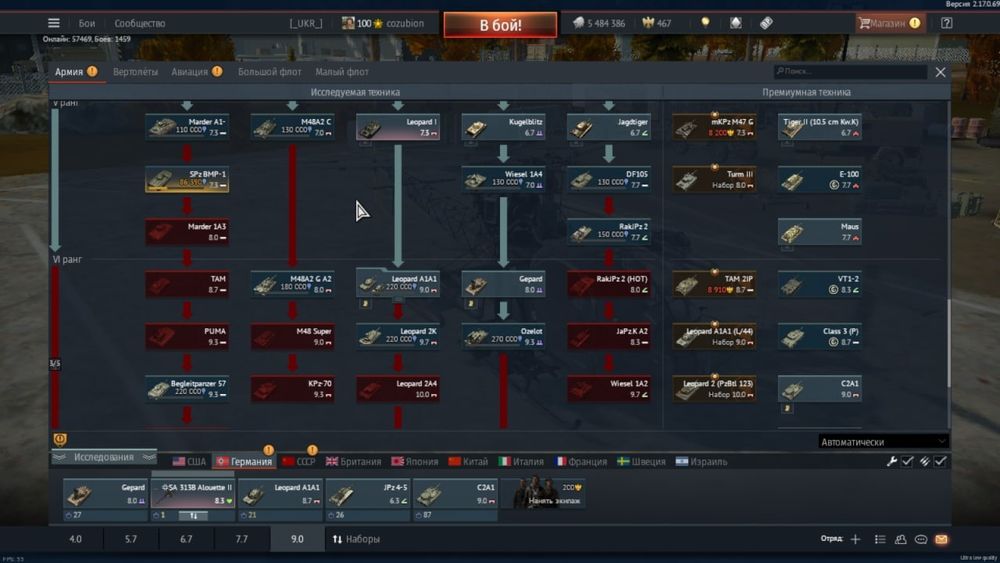This screenshot has width=1000, height=563.
Task: Select the M48A2 G A2 card
Action: coord(292,284)
